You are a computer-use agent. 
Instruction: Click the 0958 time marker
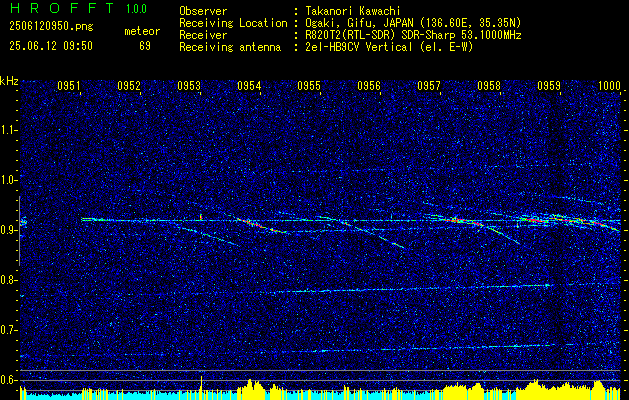(x=489, y=86)
